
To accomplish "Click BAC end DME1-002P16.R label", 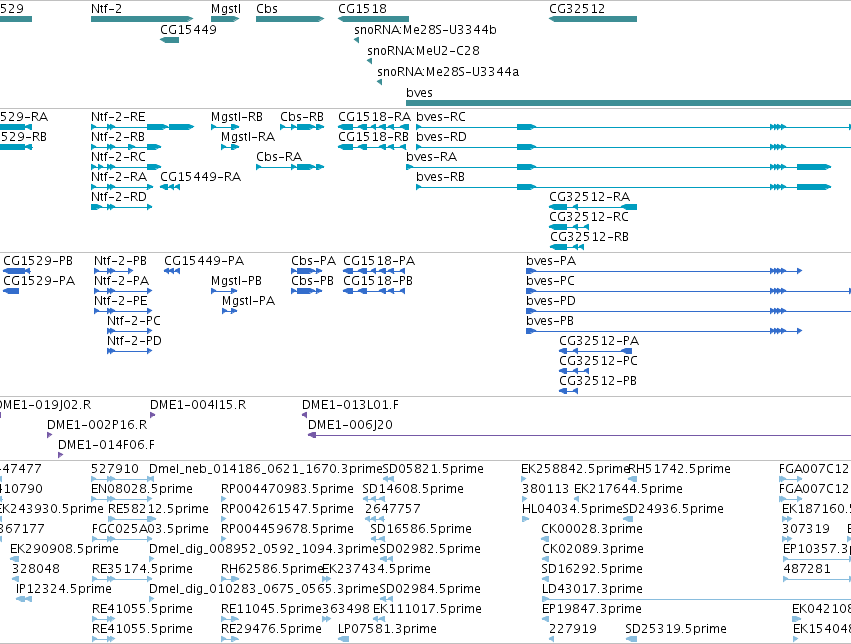I will [x=97, y=425].
